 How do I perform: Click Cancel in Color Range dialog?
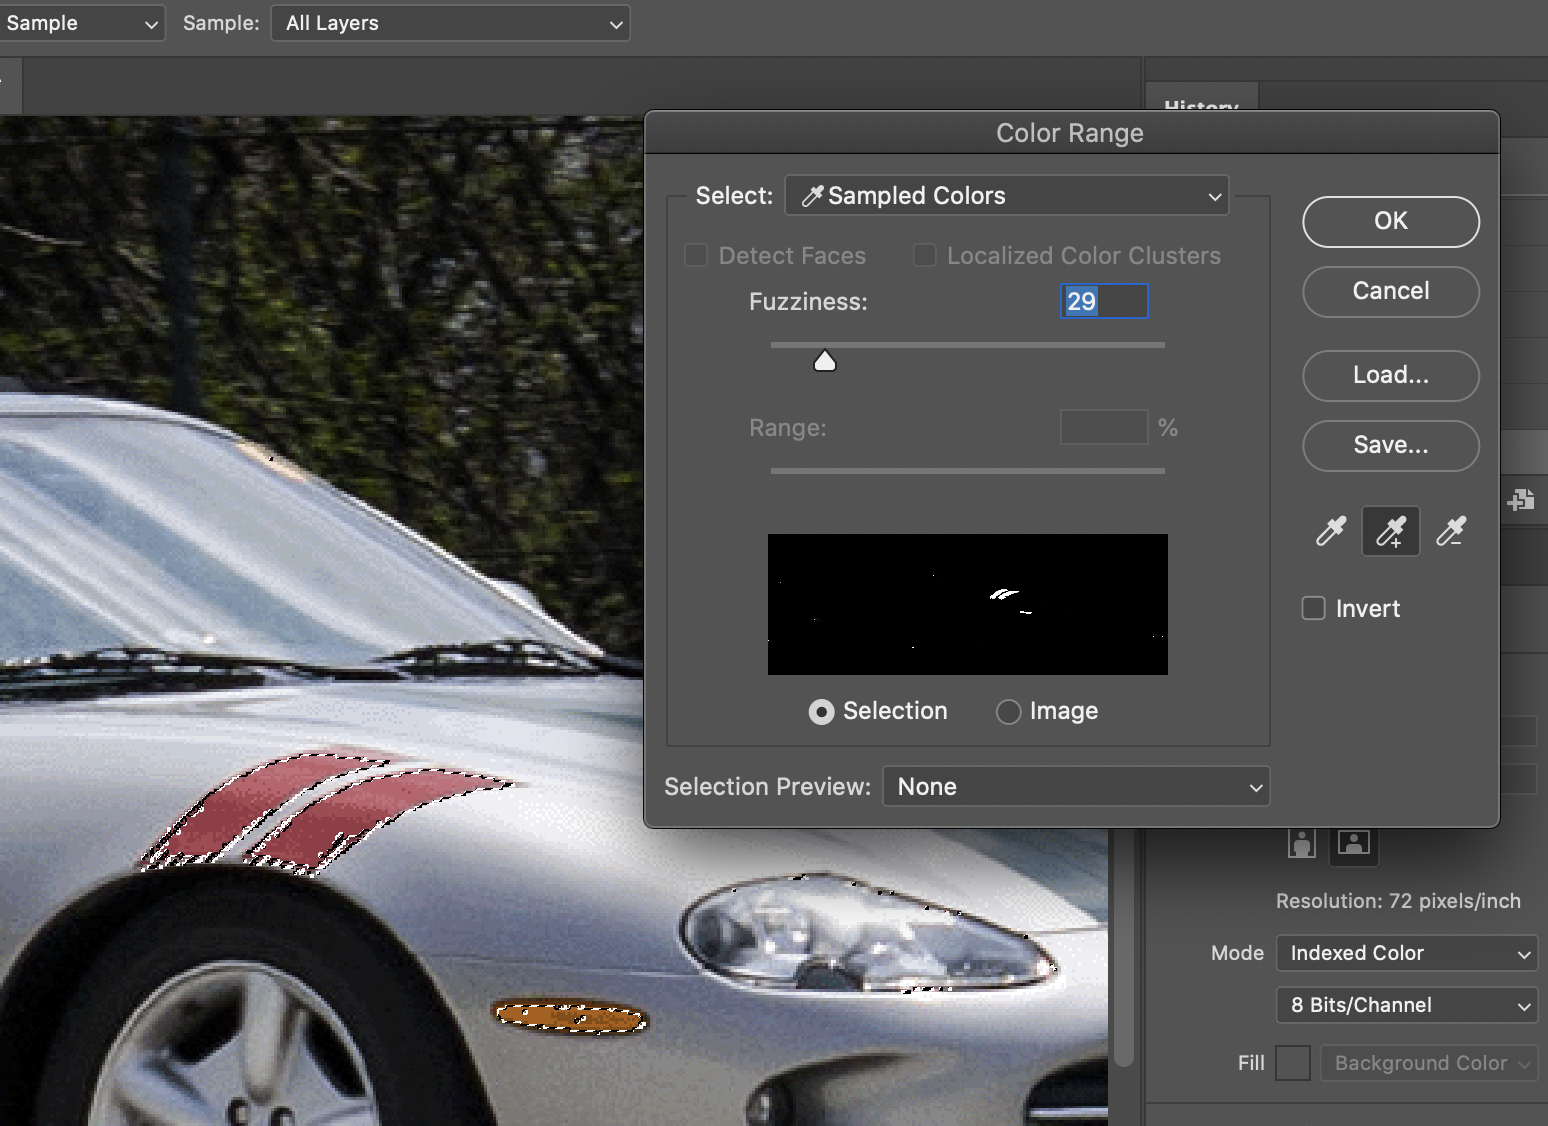pyautogui.click(x=1391, y=291)
